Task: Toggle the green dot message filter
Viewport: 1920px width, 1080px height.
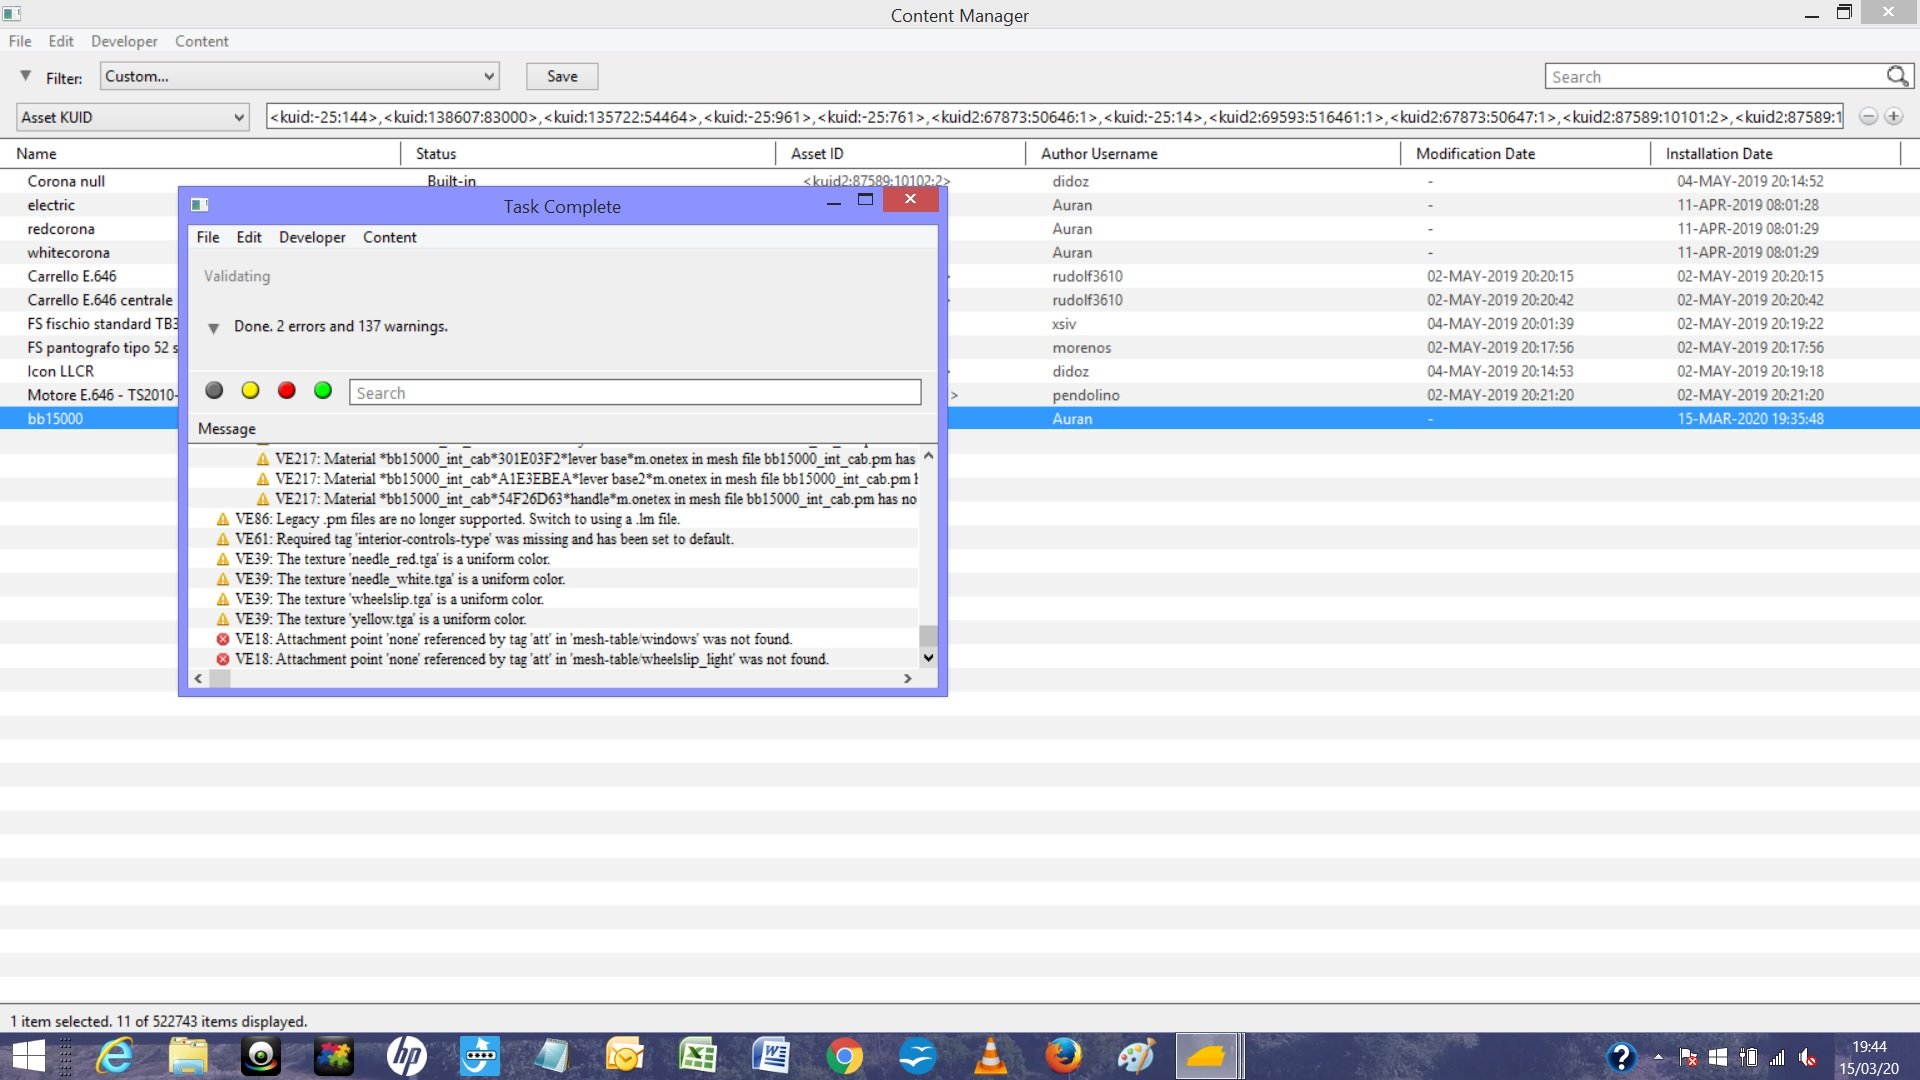Action: coord(323,391)
